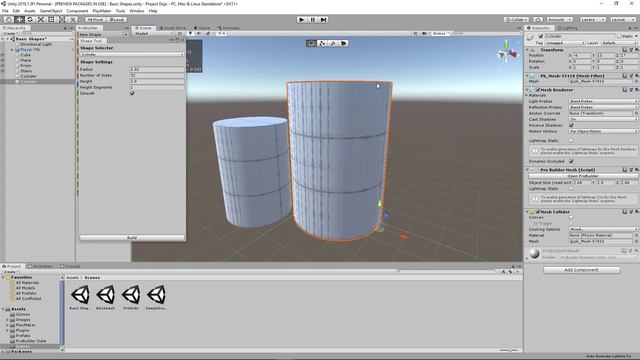The height and width of the screenshot is (360, 640).
Task: Select ProBuilder Face selection mode
Action: [x=343, y=43]
